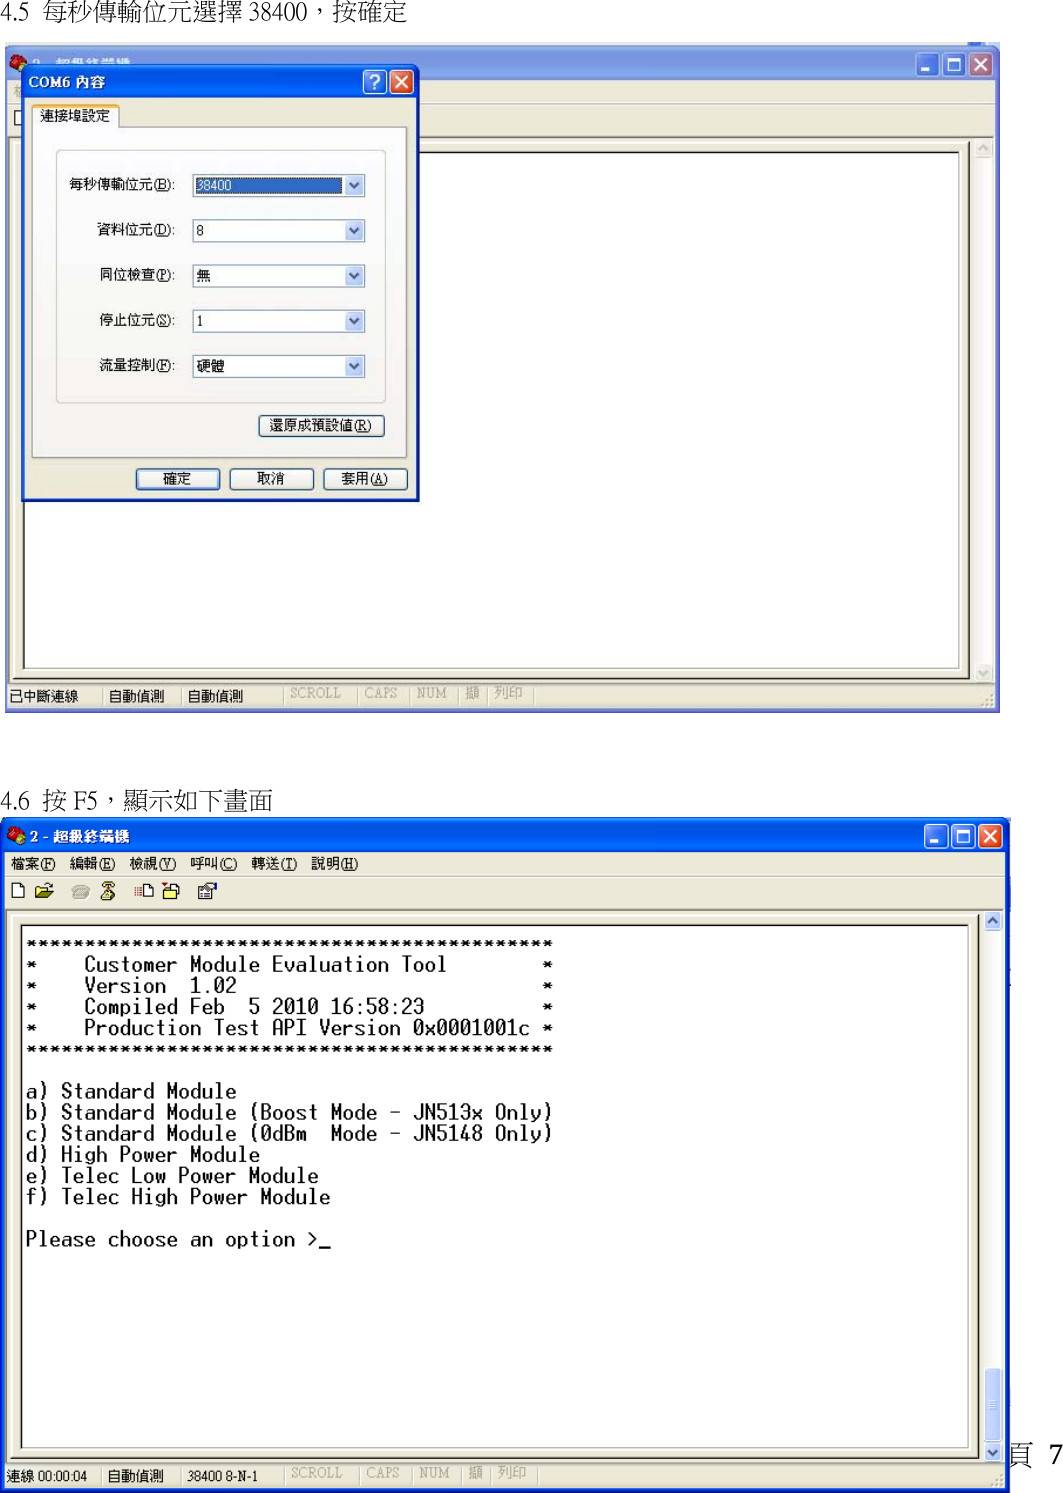This screenshot has width=1063, height=1493.
Task: Expand the 停止位元 stop bits dropdown
Action: 354,320
